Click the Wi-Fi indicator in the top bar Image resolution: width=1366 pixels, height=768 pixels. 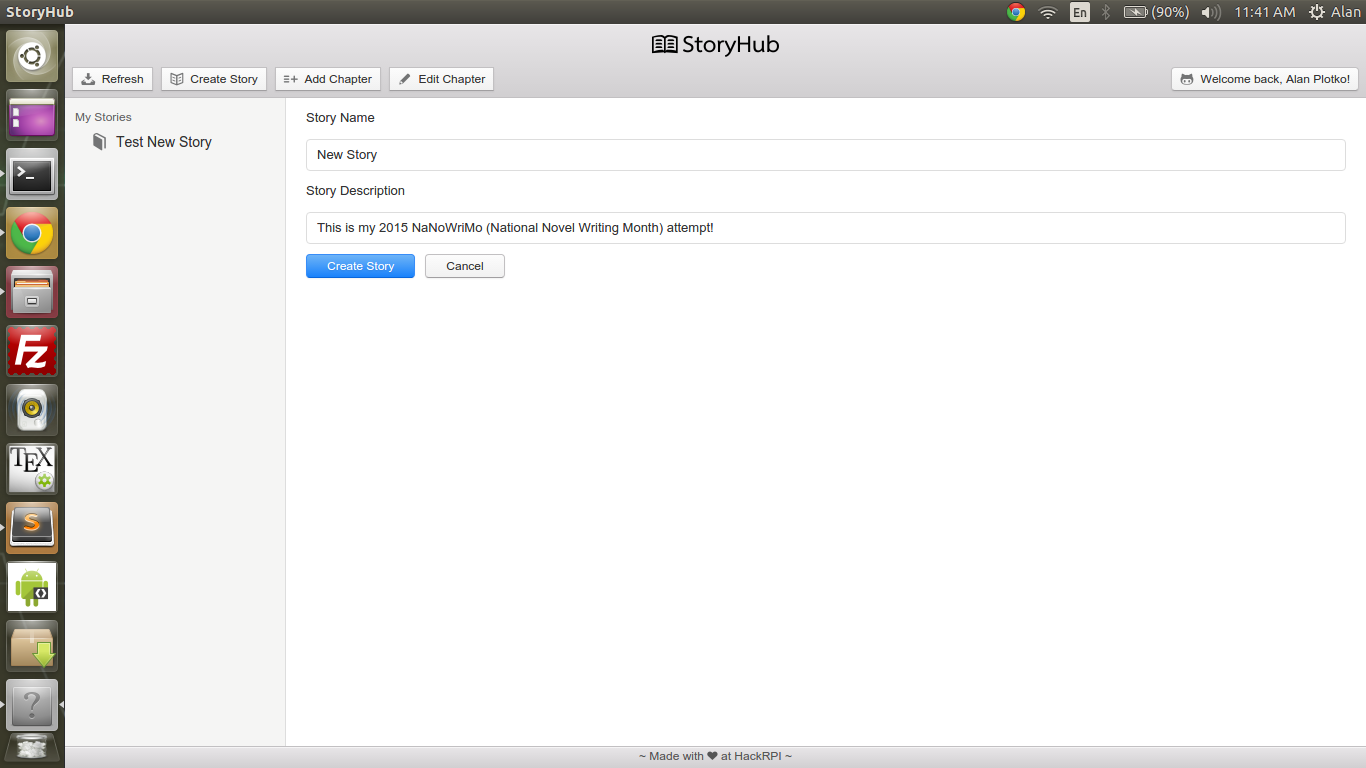[1046, 12]
